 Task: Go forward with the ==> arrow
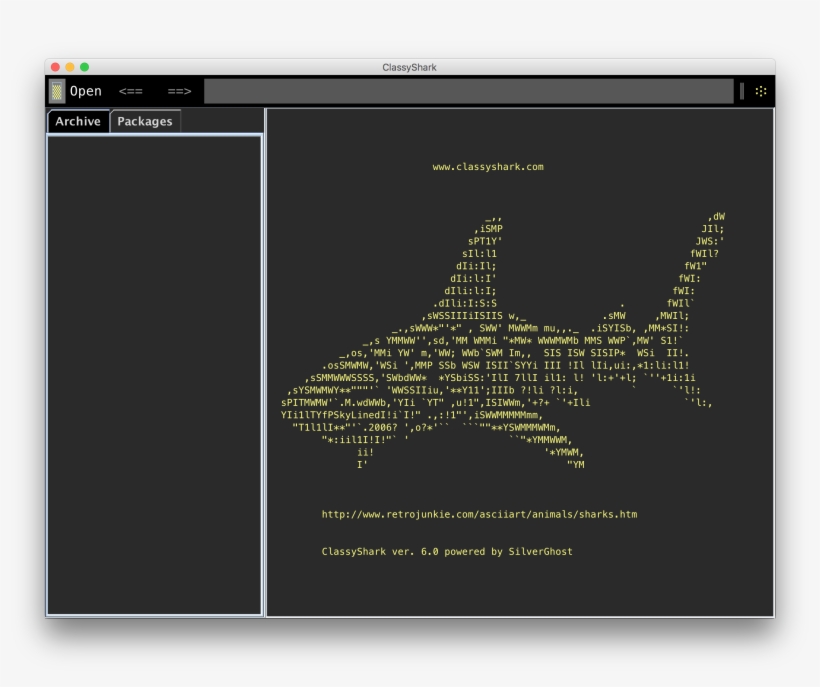[179, 91]
